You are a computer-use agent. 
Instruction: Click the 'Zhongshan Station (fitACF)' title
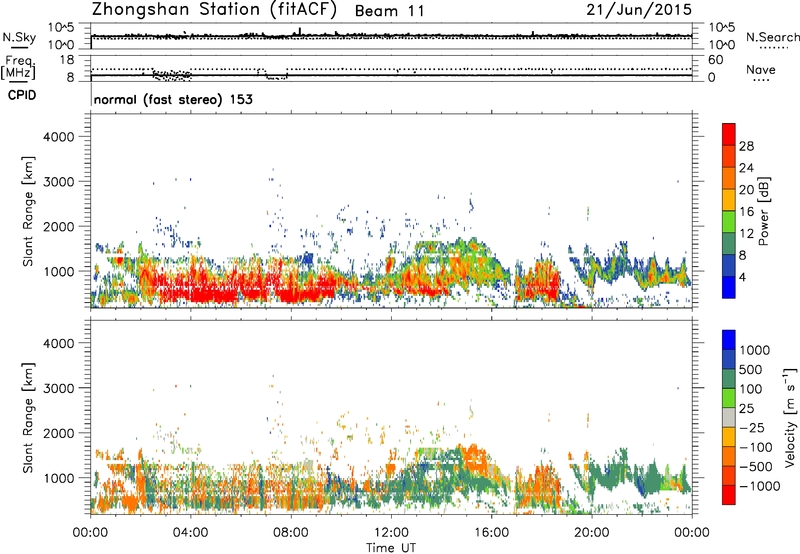(x=214, y=10)
